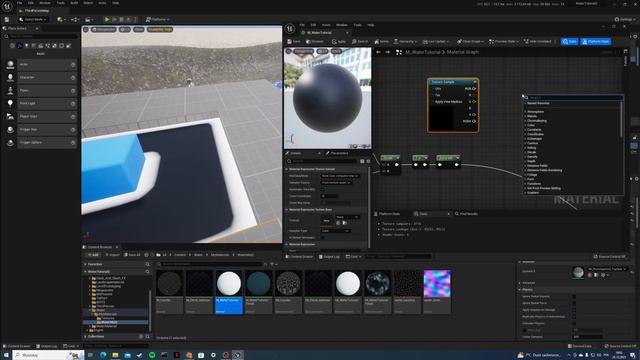Click the Trigger Sphere icon in Place Actors

point(10,142)
